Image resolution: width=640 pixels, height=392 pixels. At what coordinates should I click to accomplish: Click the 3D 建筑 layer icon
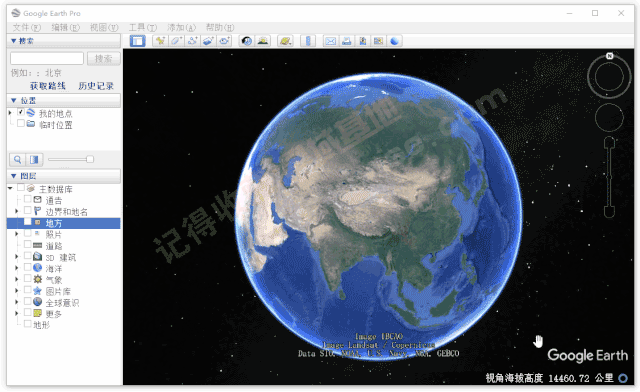(38, 257)
